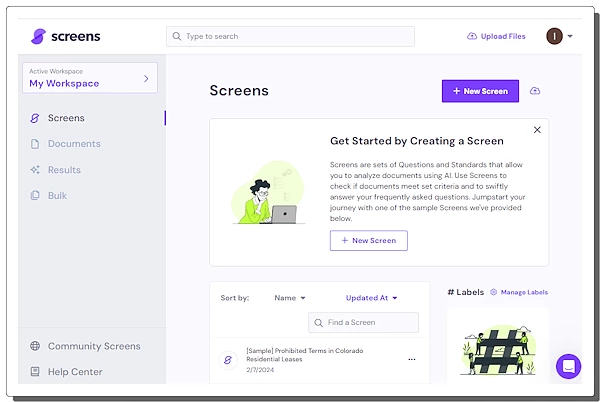Screen dimensions: 600x402
Task: Select Bulk in the sidebar
Action: (57, 195)
